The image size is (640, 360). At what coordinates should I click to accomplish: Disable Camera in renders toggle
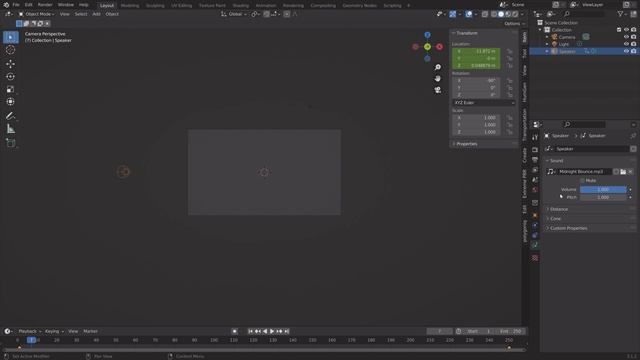pos(633,37)
